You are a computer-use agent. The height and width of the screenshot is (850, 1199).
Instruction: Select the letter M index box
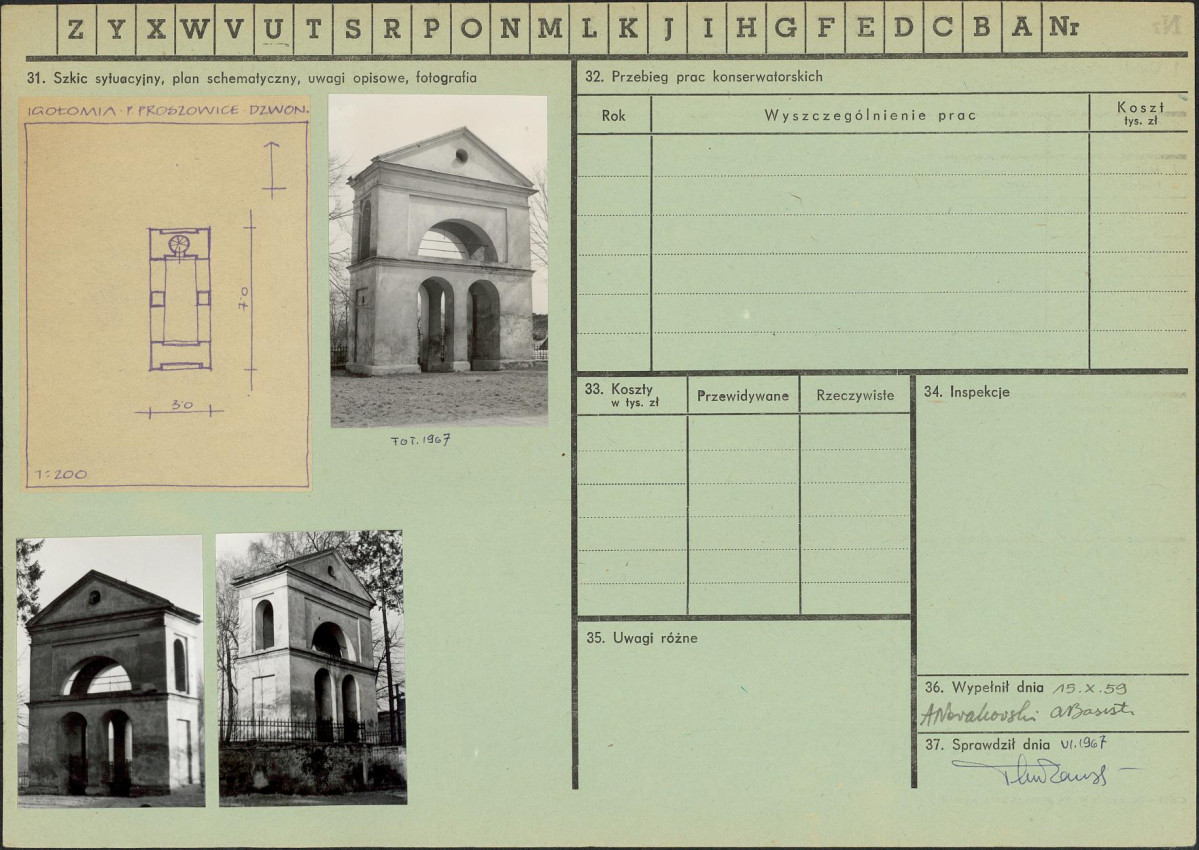pyautogui.click(x=549, y=29)
